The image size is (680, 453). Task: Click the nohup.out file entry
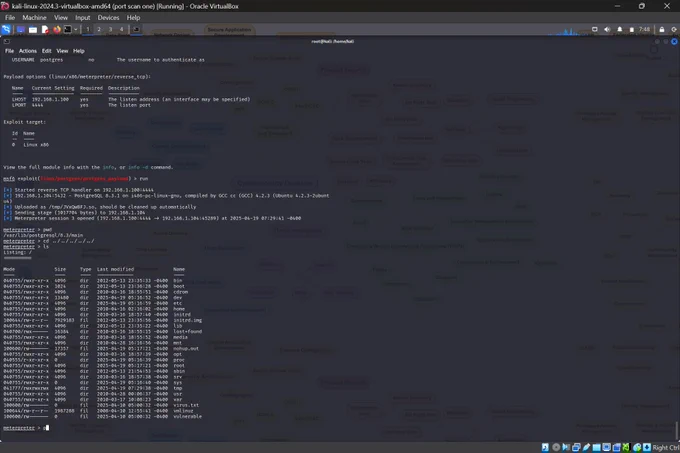[186, 349]
